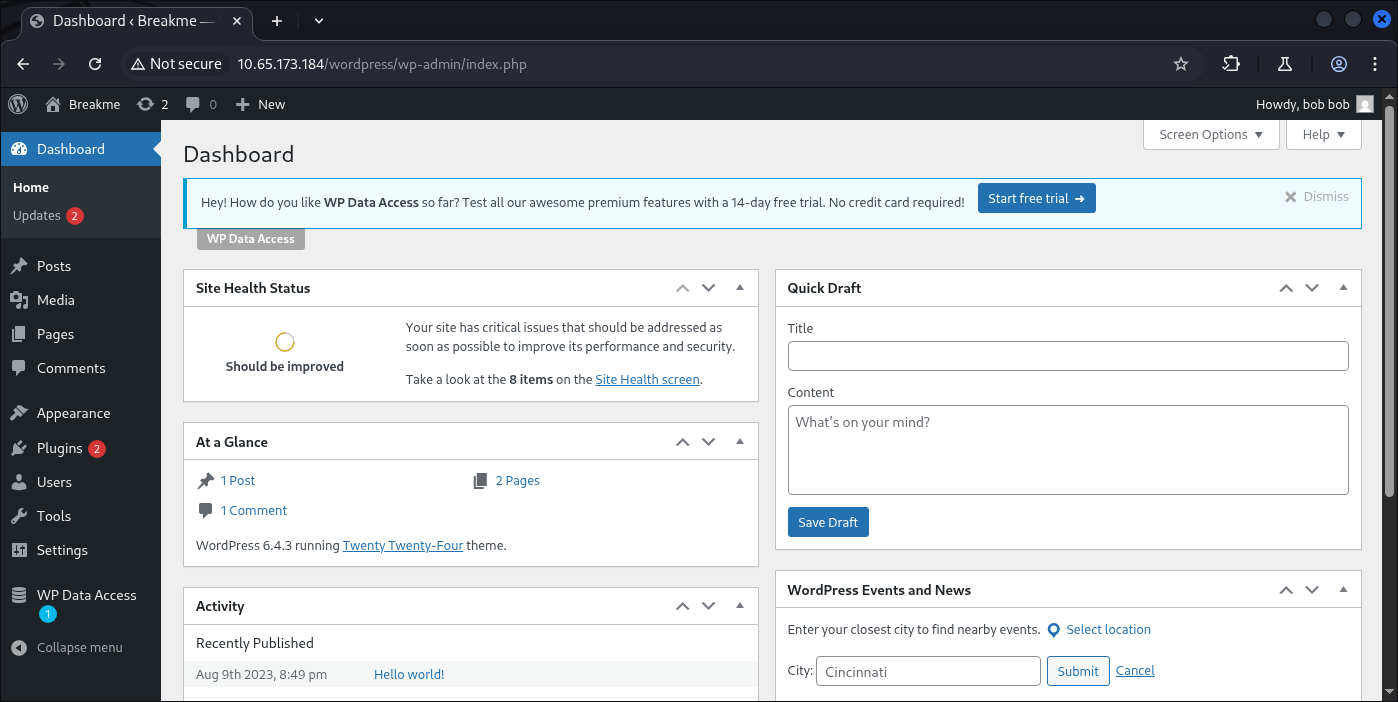The width and height of the screenshot is (1398, 702).
Task: Move At a Glance panel down
Action: (x=709, y=442)
